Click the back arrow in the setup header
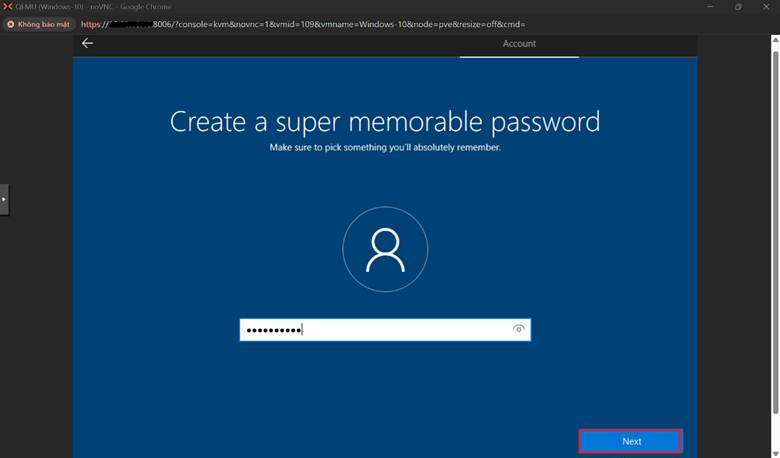This screenshot has width=780, height=458. pyautogui.click(x=87, y=43)
